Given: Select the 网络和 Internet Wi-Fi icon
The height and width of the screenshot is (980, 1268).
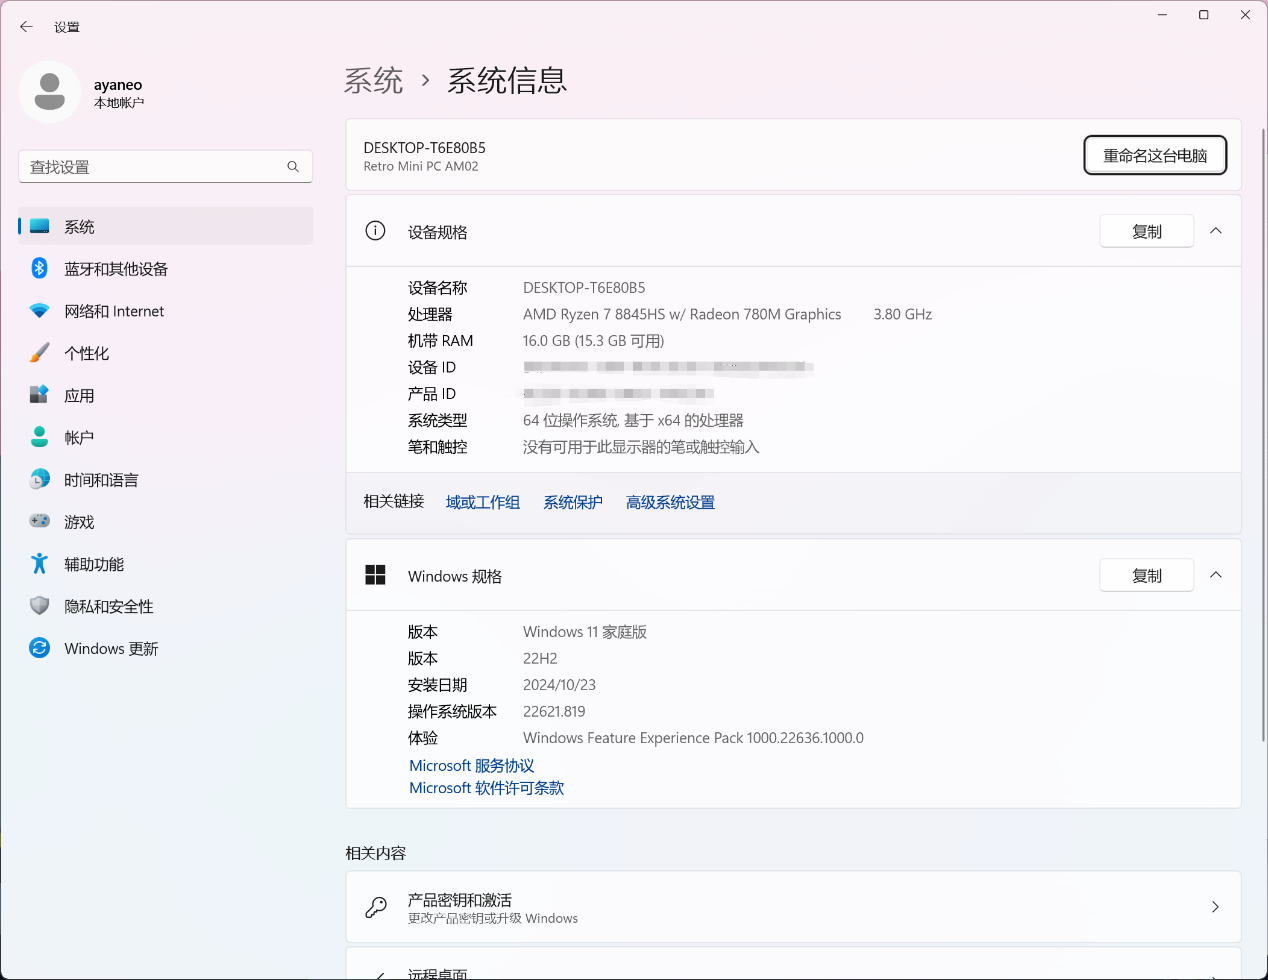Looking at the screenshot, I should [x=39, y=311].
